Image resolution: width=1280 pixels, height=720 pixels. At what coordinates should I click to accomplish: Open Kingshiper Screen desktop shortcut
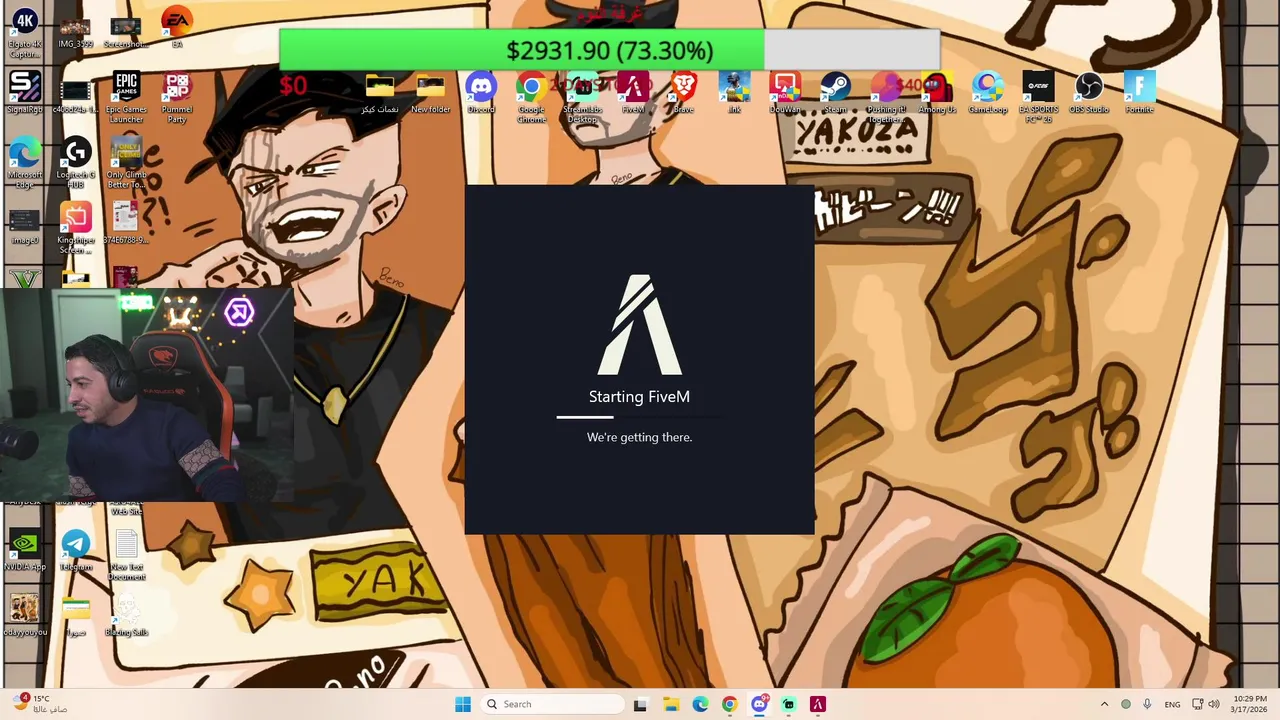coord(76,228)
